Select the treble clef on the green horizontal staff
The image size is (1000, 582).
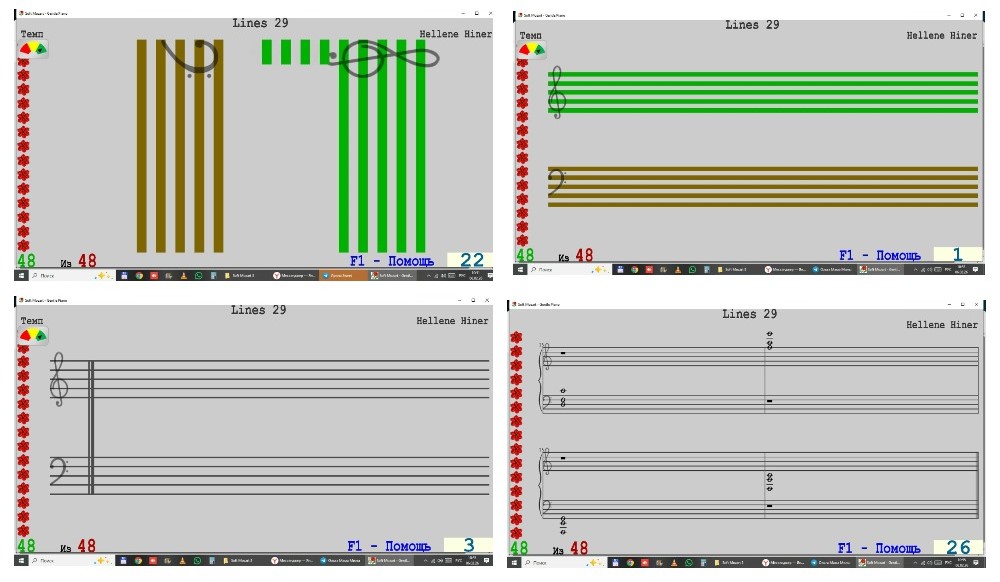click(556, 93)
